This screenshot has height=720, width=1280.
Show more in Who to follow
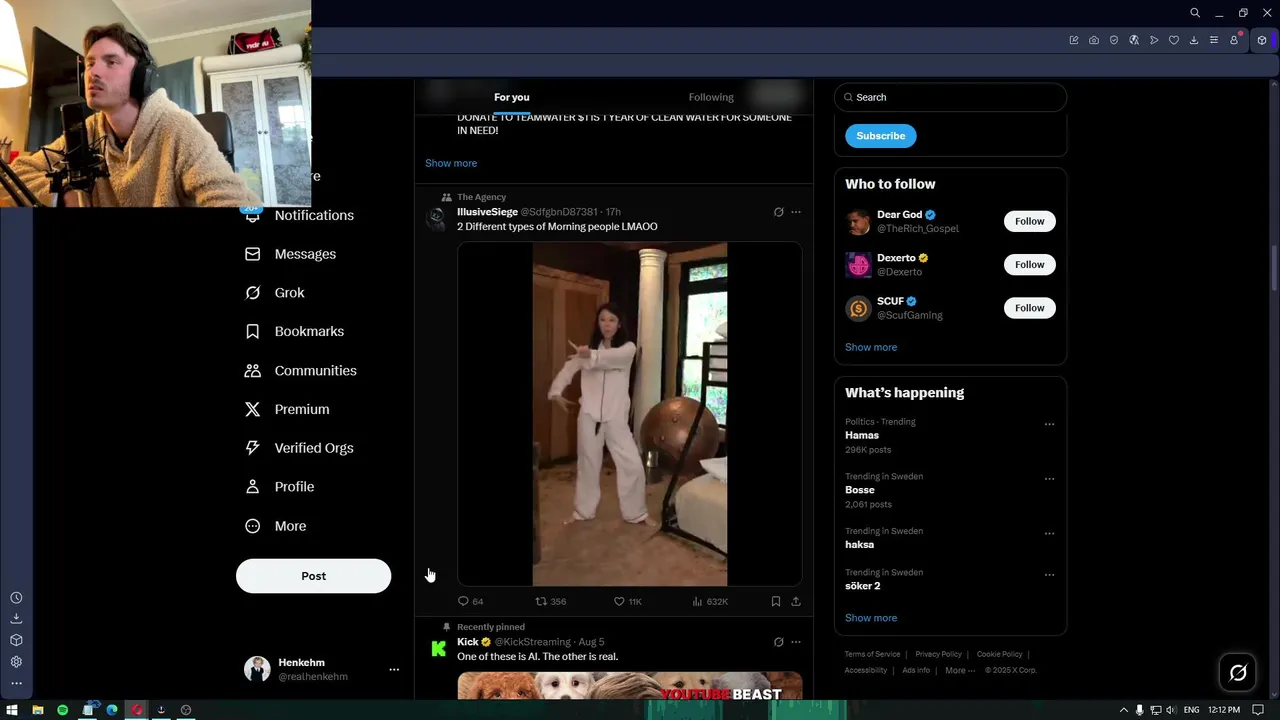871,347
